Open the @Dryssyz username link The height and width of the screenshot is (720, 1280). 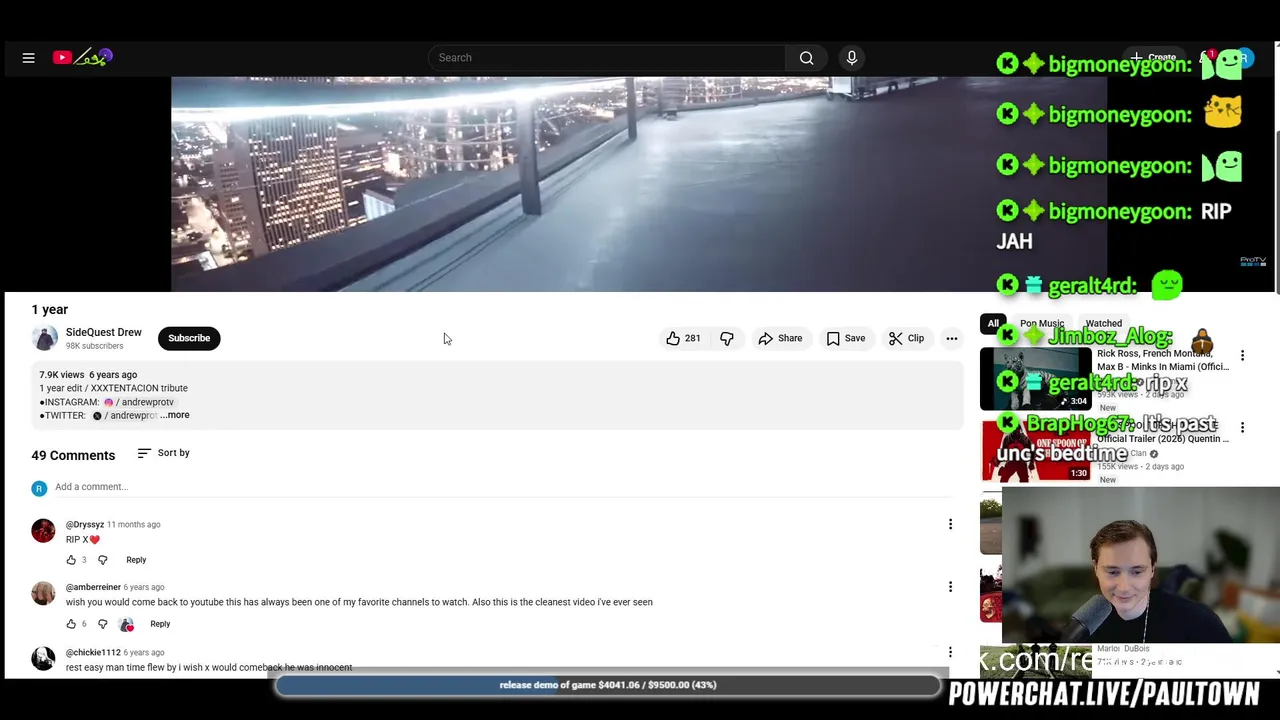click(85, 524)
